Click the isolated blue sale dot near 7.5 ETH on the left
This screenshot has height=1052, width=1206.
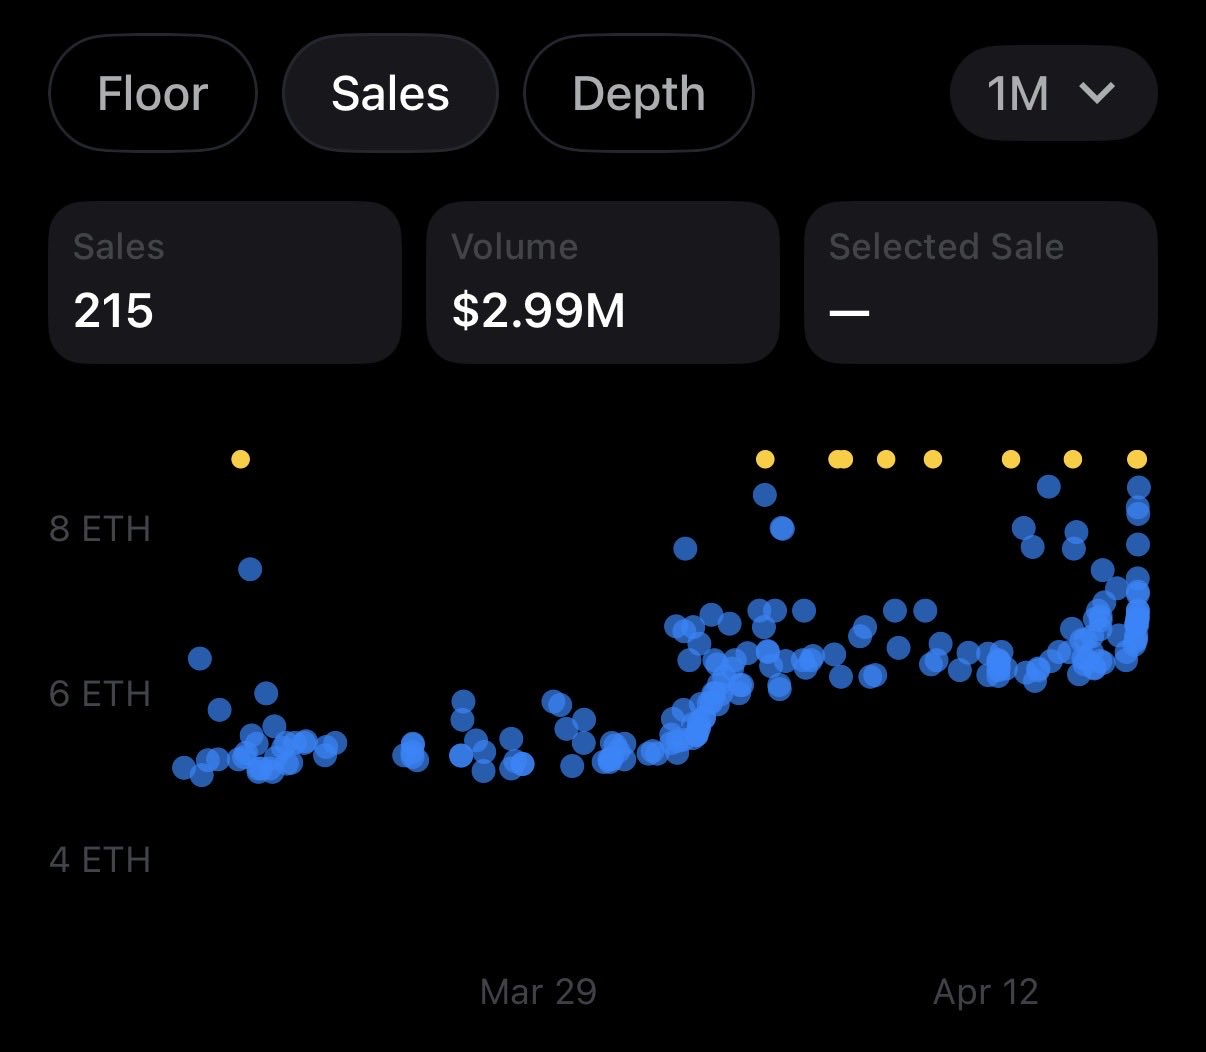point(250,569)
